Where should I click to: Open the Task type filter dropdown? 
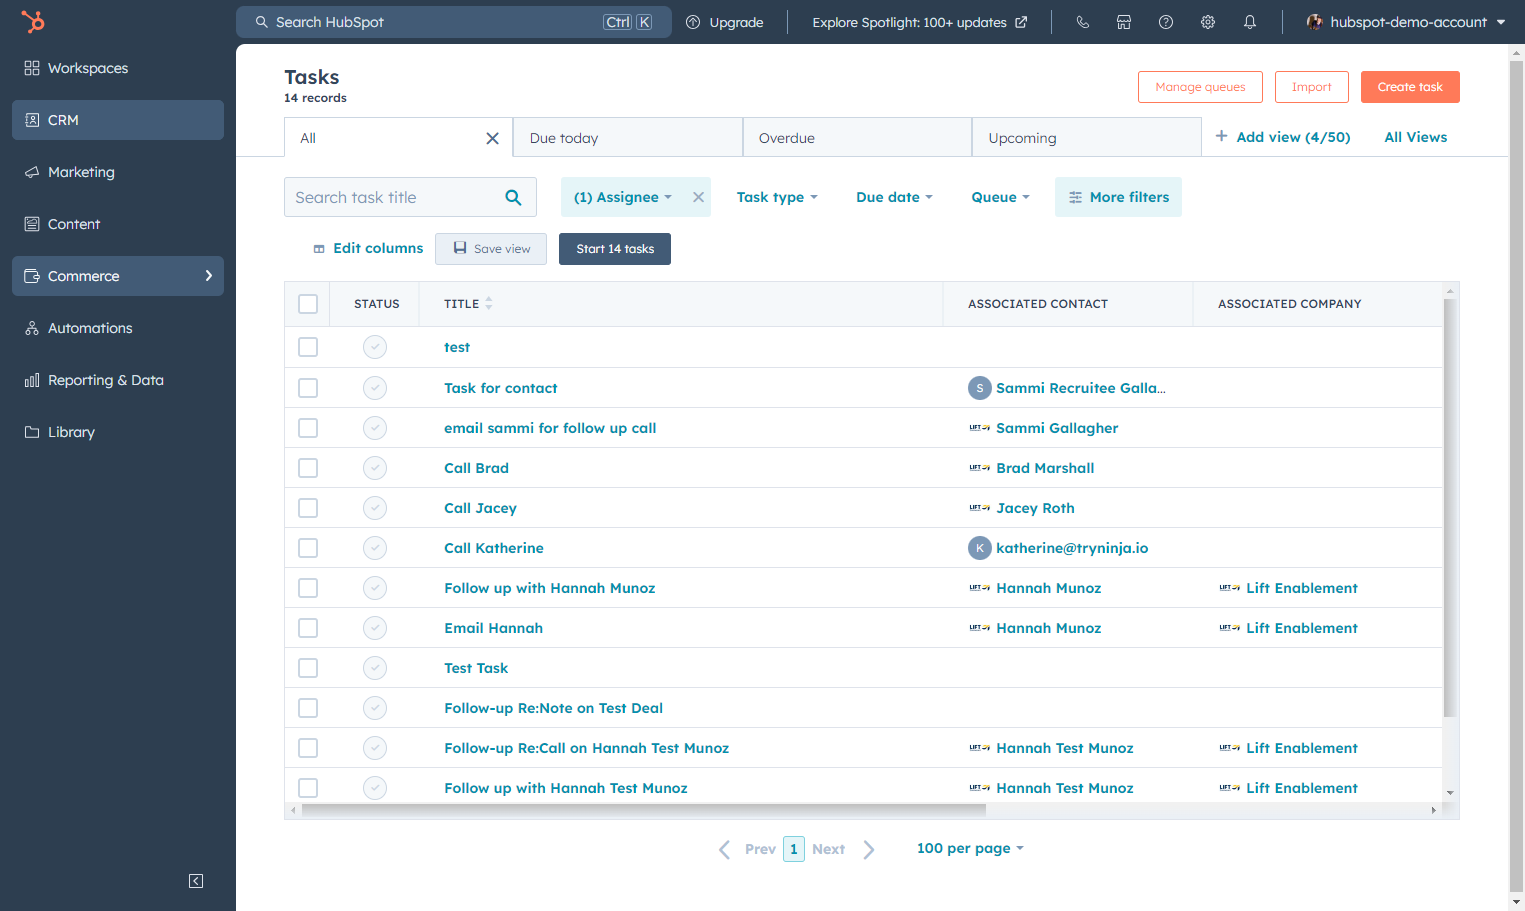pyautogui.click(x=777, y=198)
